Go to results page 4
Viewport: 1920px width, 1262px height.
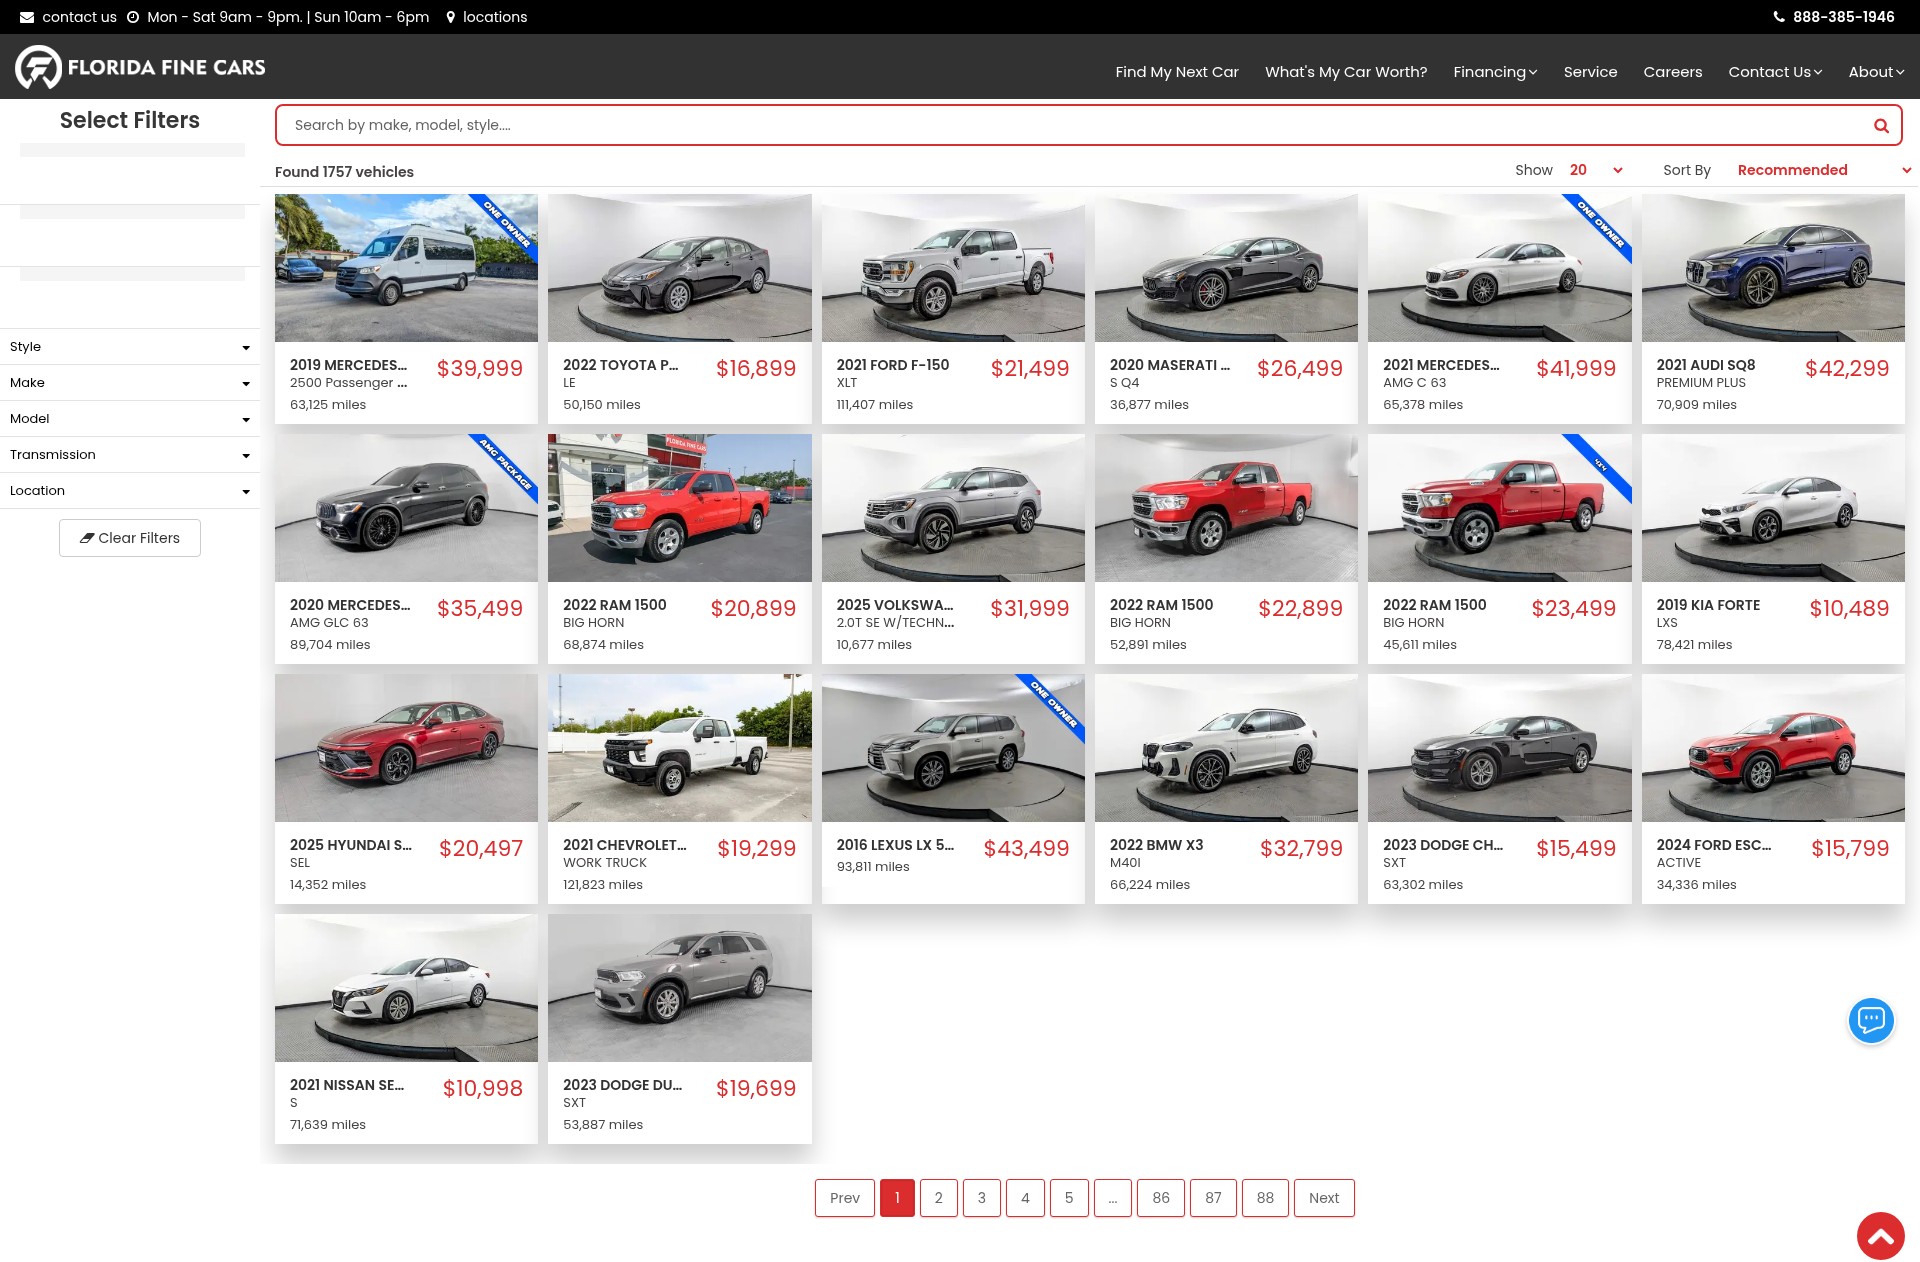click(x=1025, y=1198)
